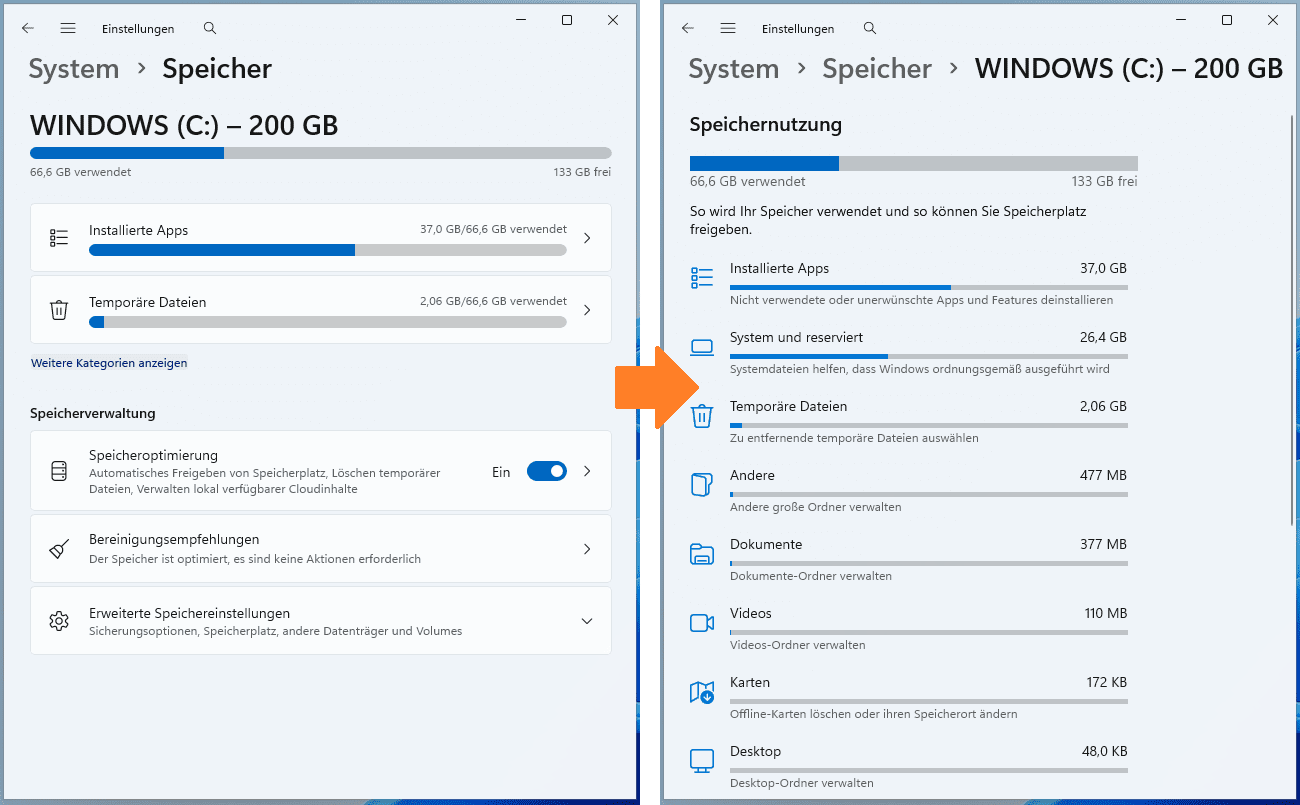Open Installierte Apps 37,0 GB entry in right window
The image size is (1300, 805).
(x=909, y=284)
